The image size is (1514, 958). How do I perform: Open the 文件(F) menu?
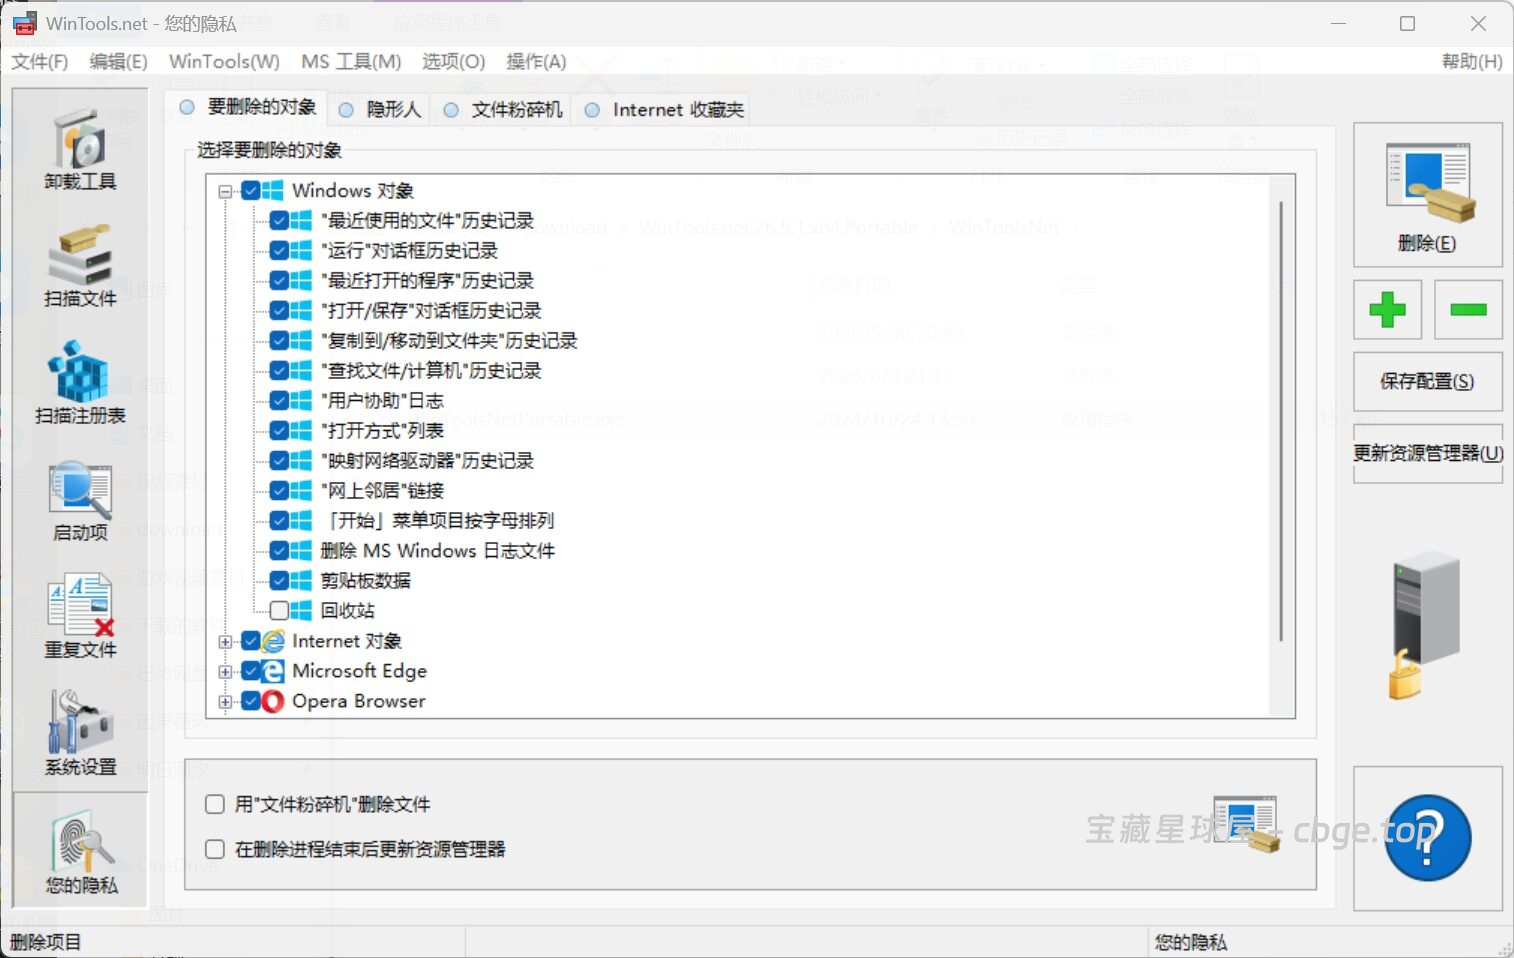[x=40, y=62]
